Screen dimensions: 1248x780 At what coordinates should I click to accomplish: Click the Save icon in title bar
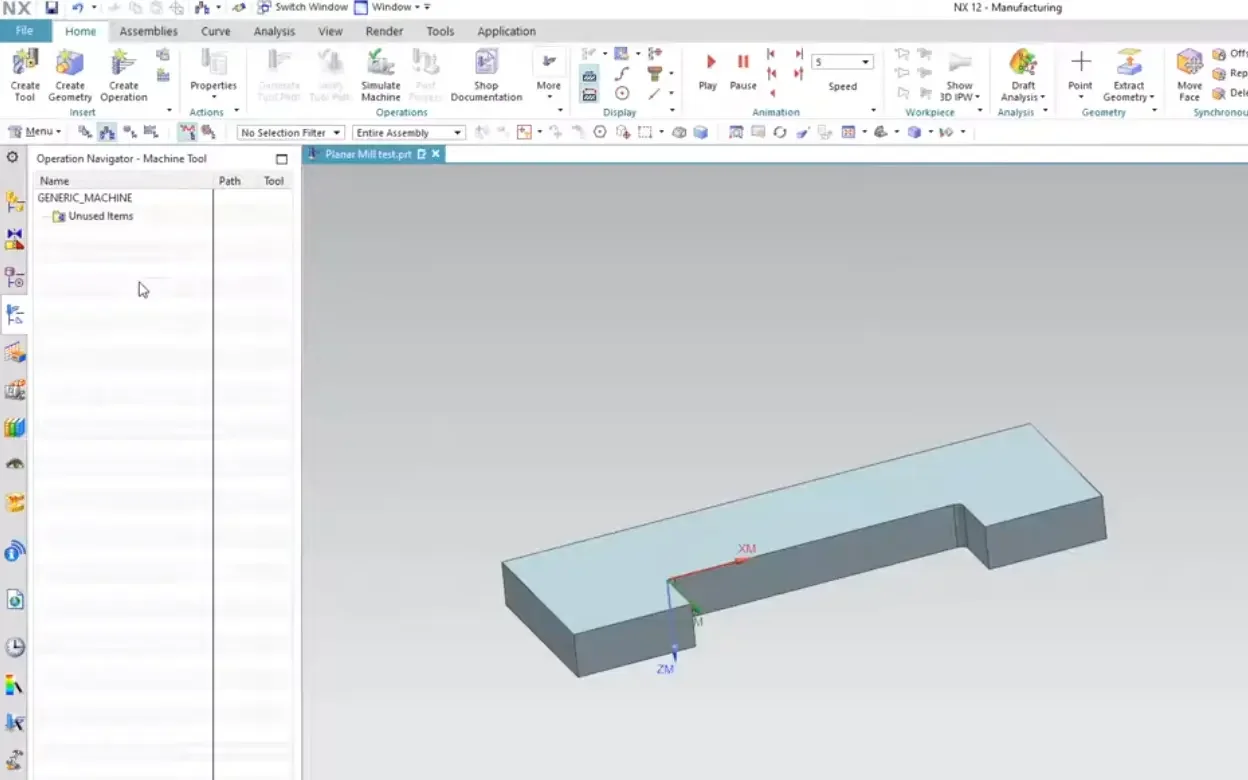51,7
